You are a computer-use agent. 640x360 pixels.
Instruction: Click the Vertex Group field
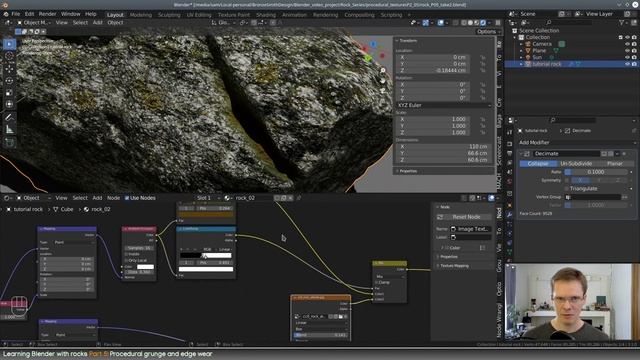click(593, 197)
